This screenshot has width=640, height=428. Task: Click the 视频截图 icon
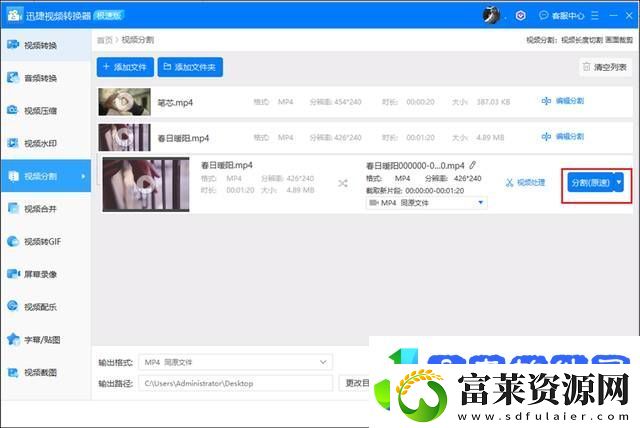coord(13,372)
